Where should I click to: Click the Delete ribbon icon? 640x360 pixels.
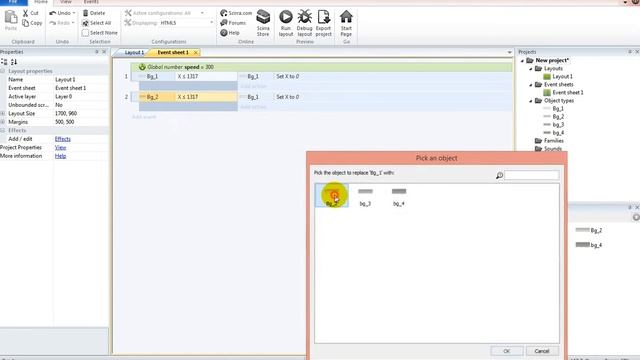point(85,13)
